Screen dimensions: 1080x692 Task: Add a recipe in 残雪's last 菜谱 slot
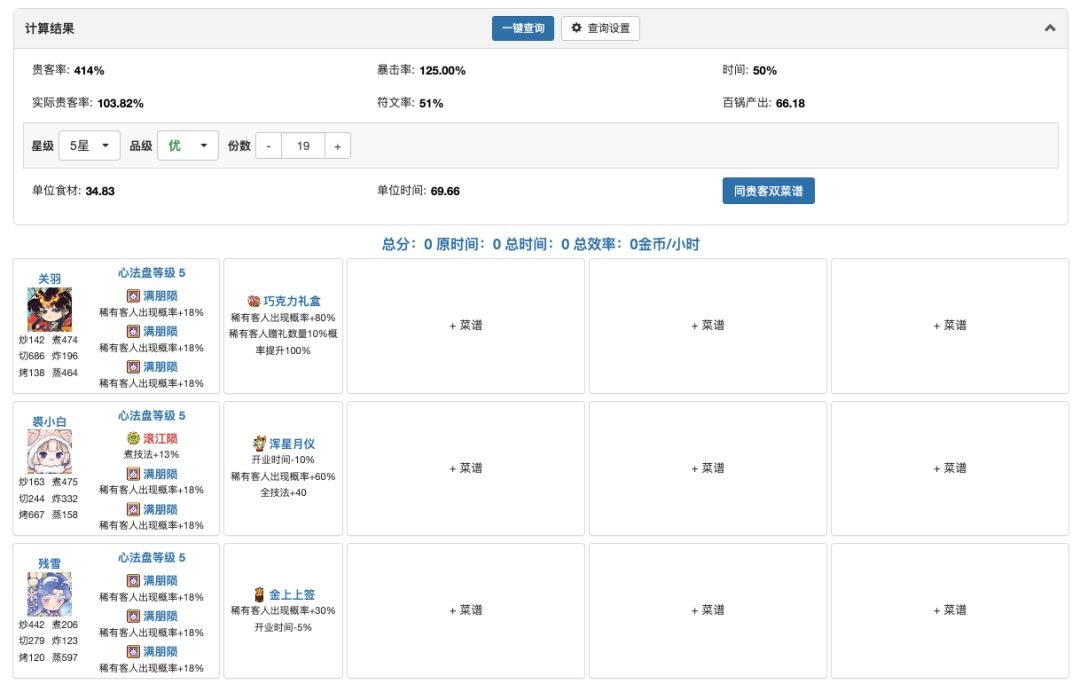point(949,610)
